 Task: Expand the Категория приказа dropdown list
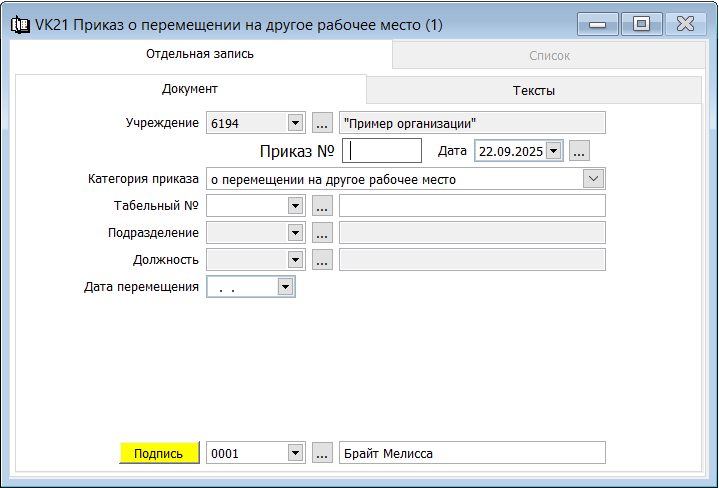(x=593, y=179)
